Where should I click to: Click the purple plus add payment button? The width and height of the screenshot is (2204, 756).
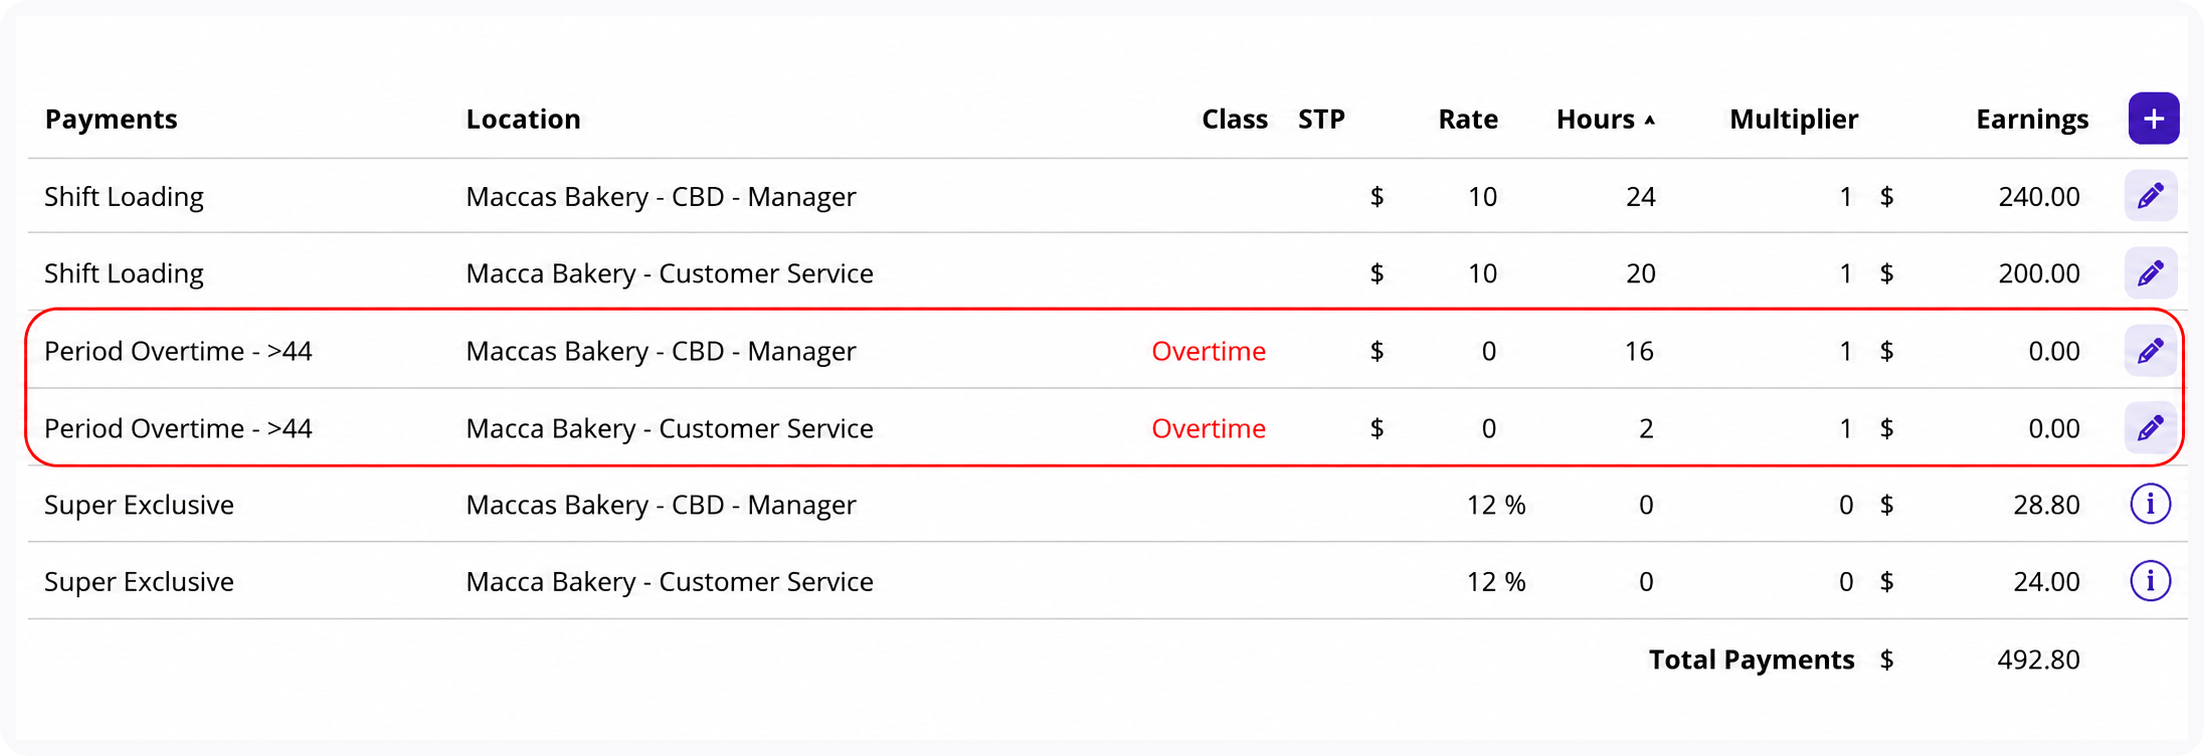point(2153,119)
